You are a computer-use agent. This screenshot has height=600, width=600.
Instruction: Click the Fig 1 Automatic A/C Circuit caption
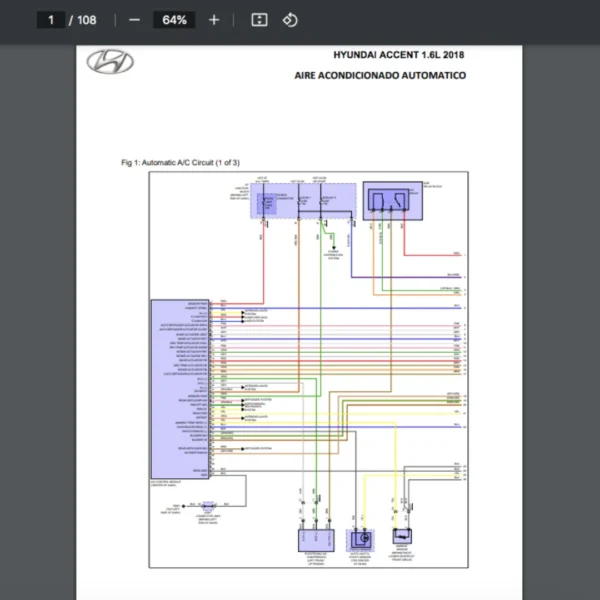coord(180,161)
